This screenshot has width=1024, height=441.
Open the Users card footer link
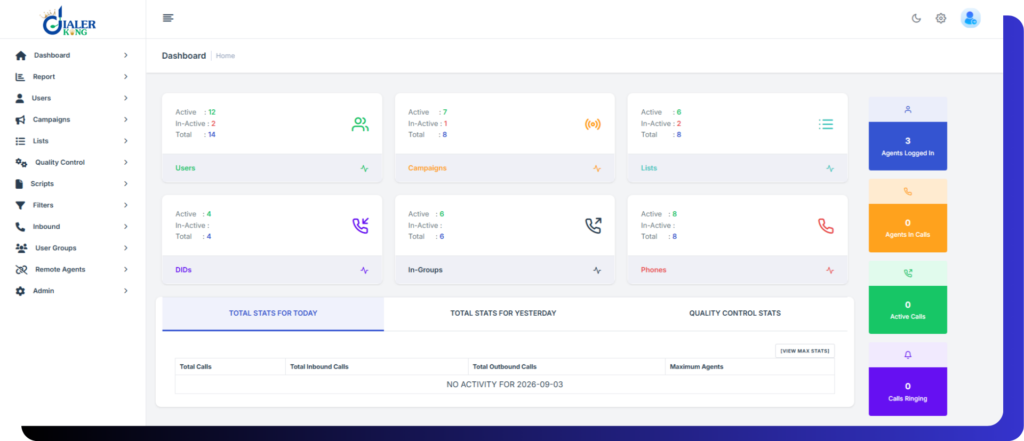[x=185, y=169]
